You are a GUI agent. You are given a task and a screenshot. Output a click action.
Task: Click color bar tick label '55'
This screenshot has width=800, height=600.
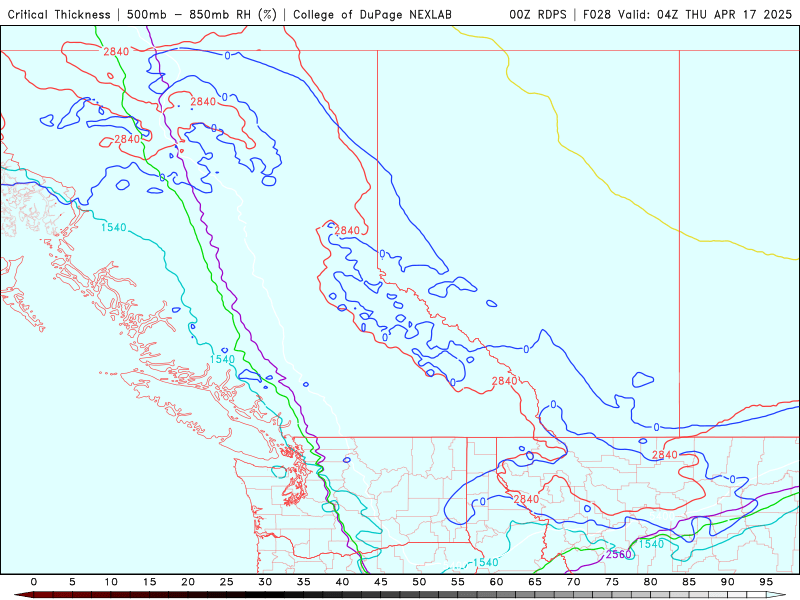point(458,582)
